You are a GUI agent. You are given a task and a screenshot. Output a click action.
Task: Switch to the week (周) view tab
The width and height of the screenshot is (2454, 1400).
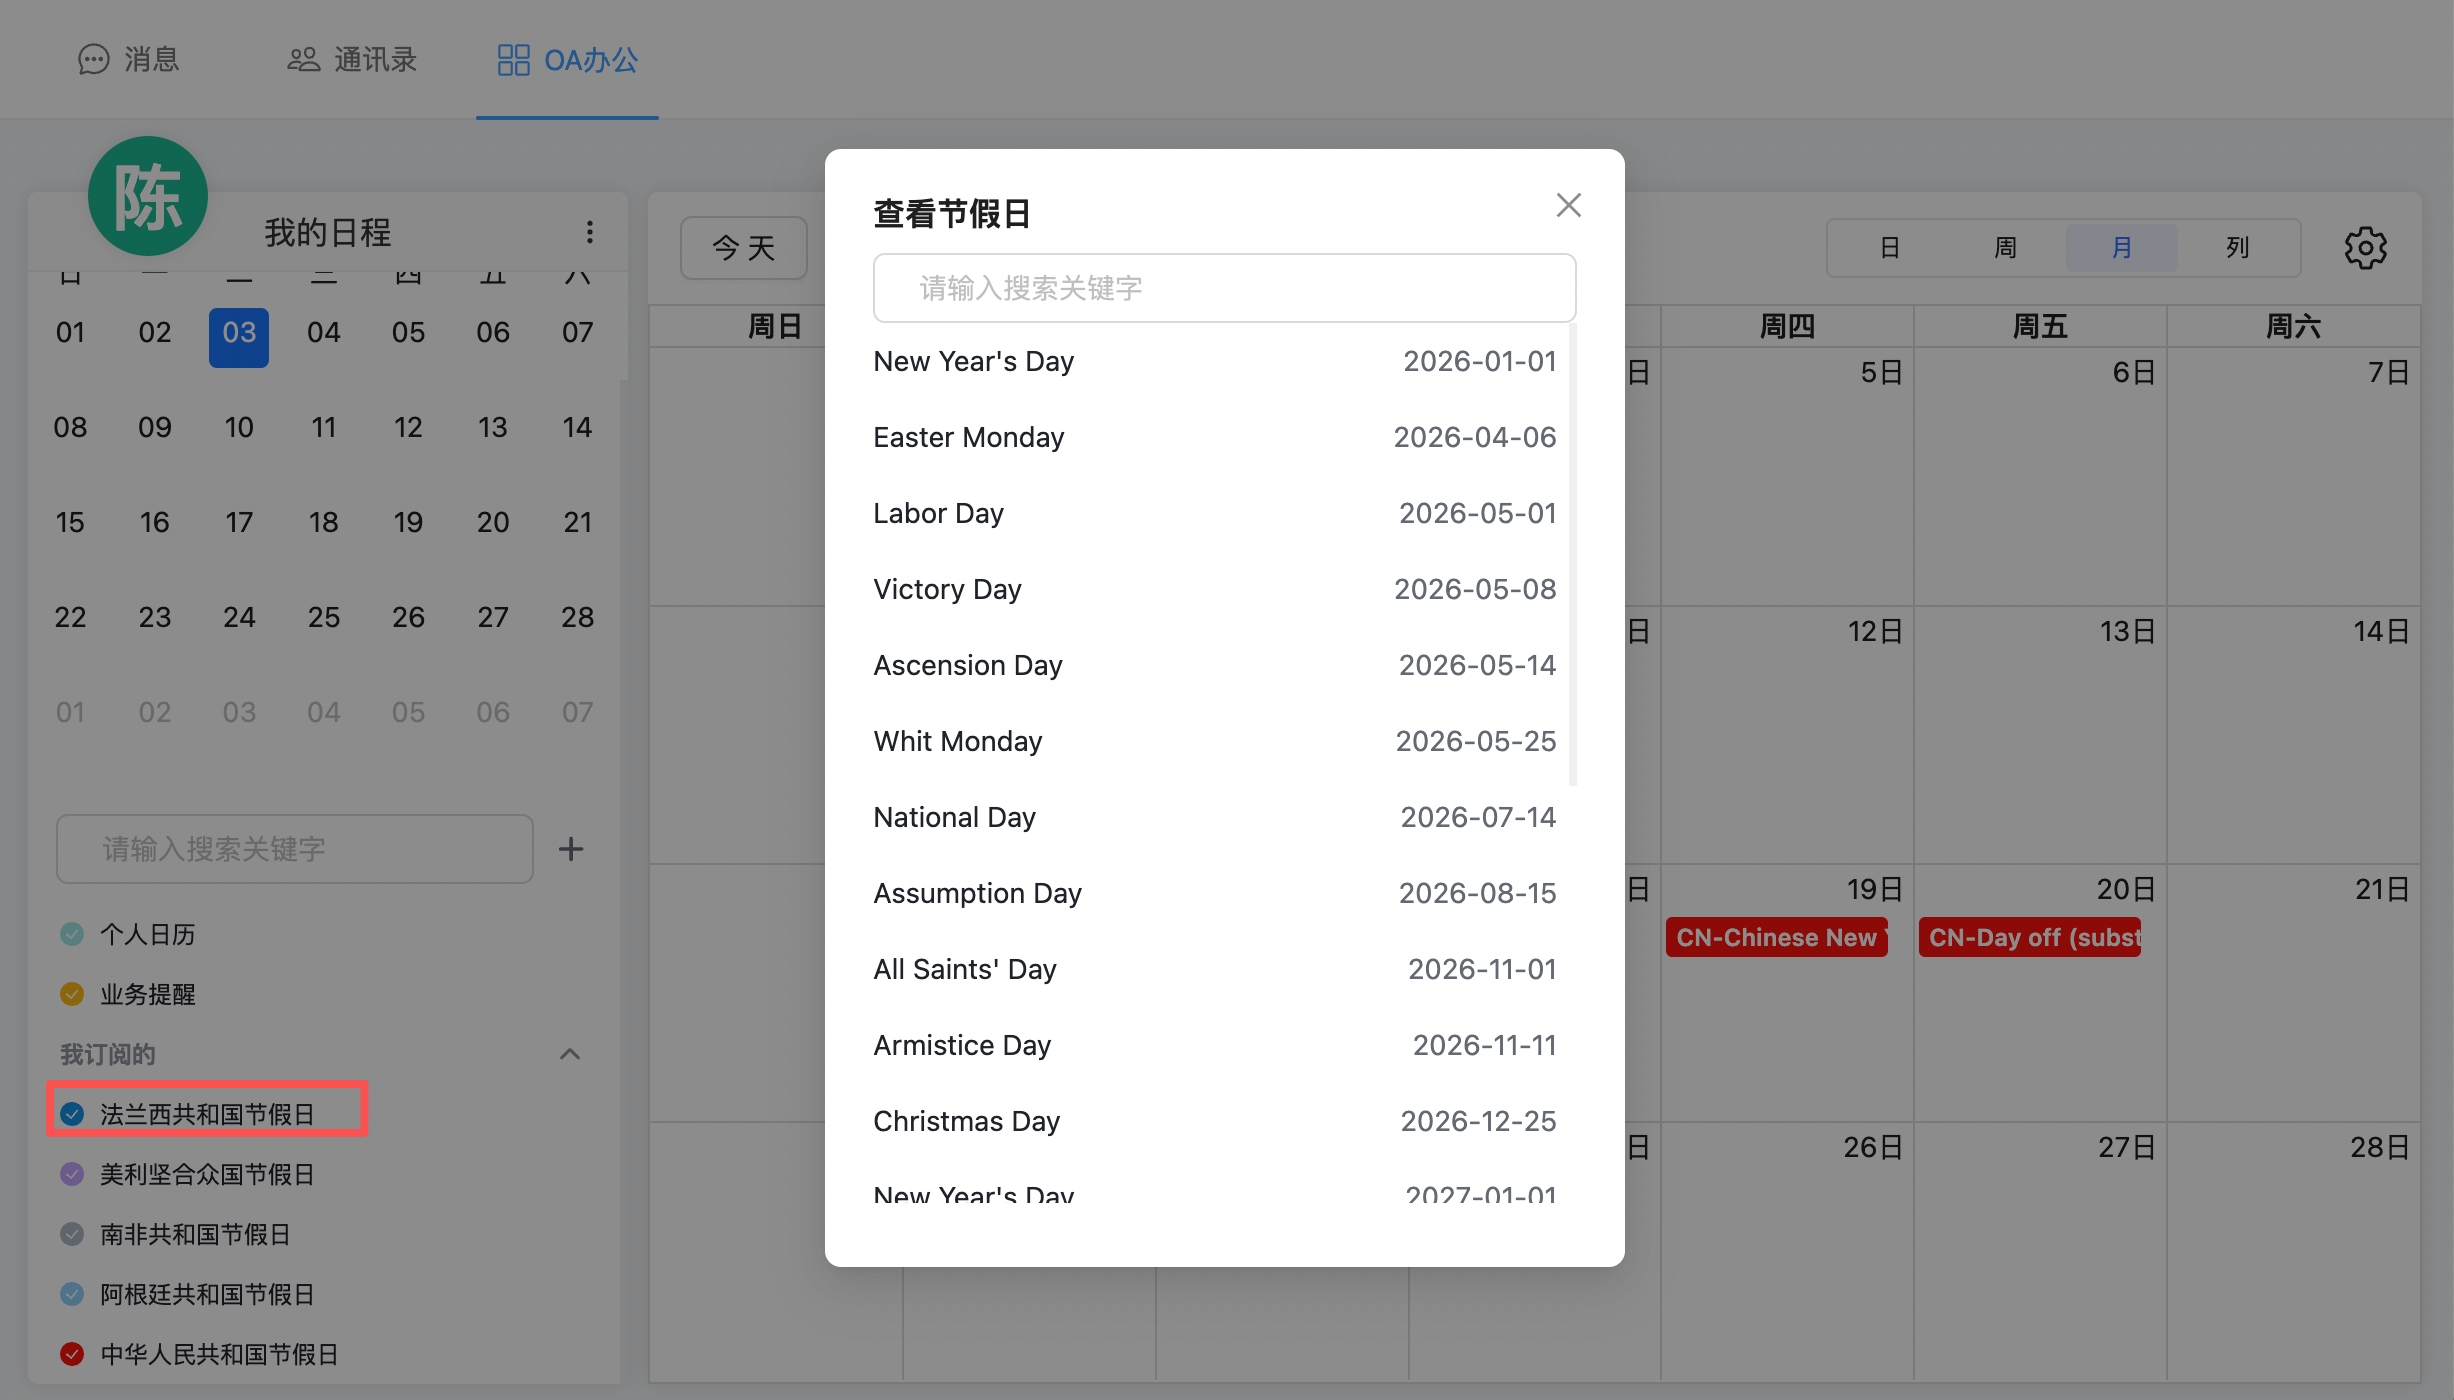[x=2005, y=248]
